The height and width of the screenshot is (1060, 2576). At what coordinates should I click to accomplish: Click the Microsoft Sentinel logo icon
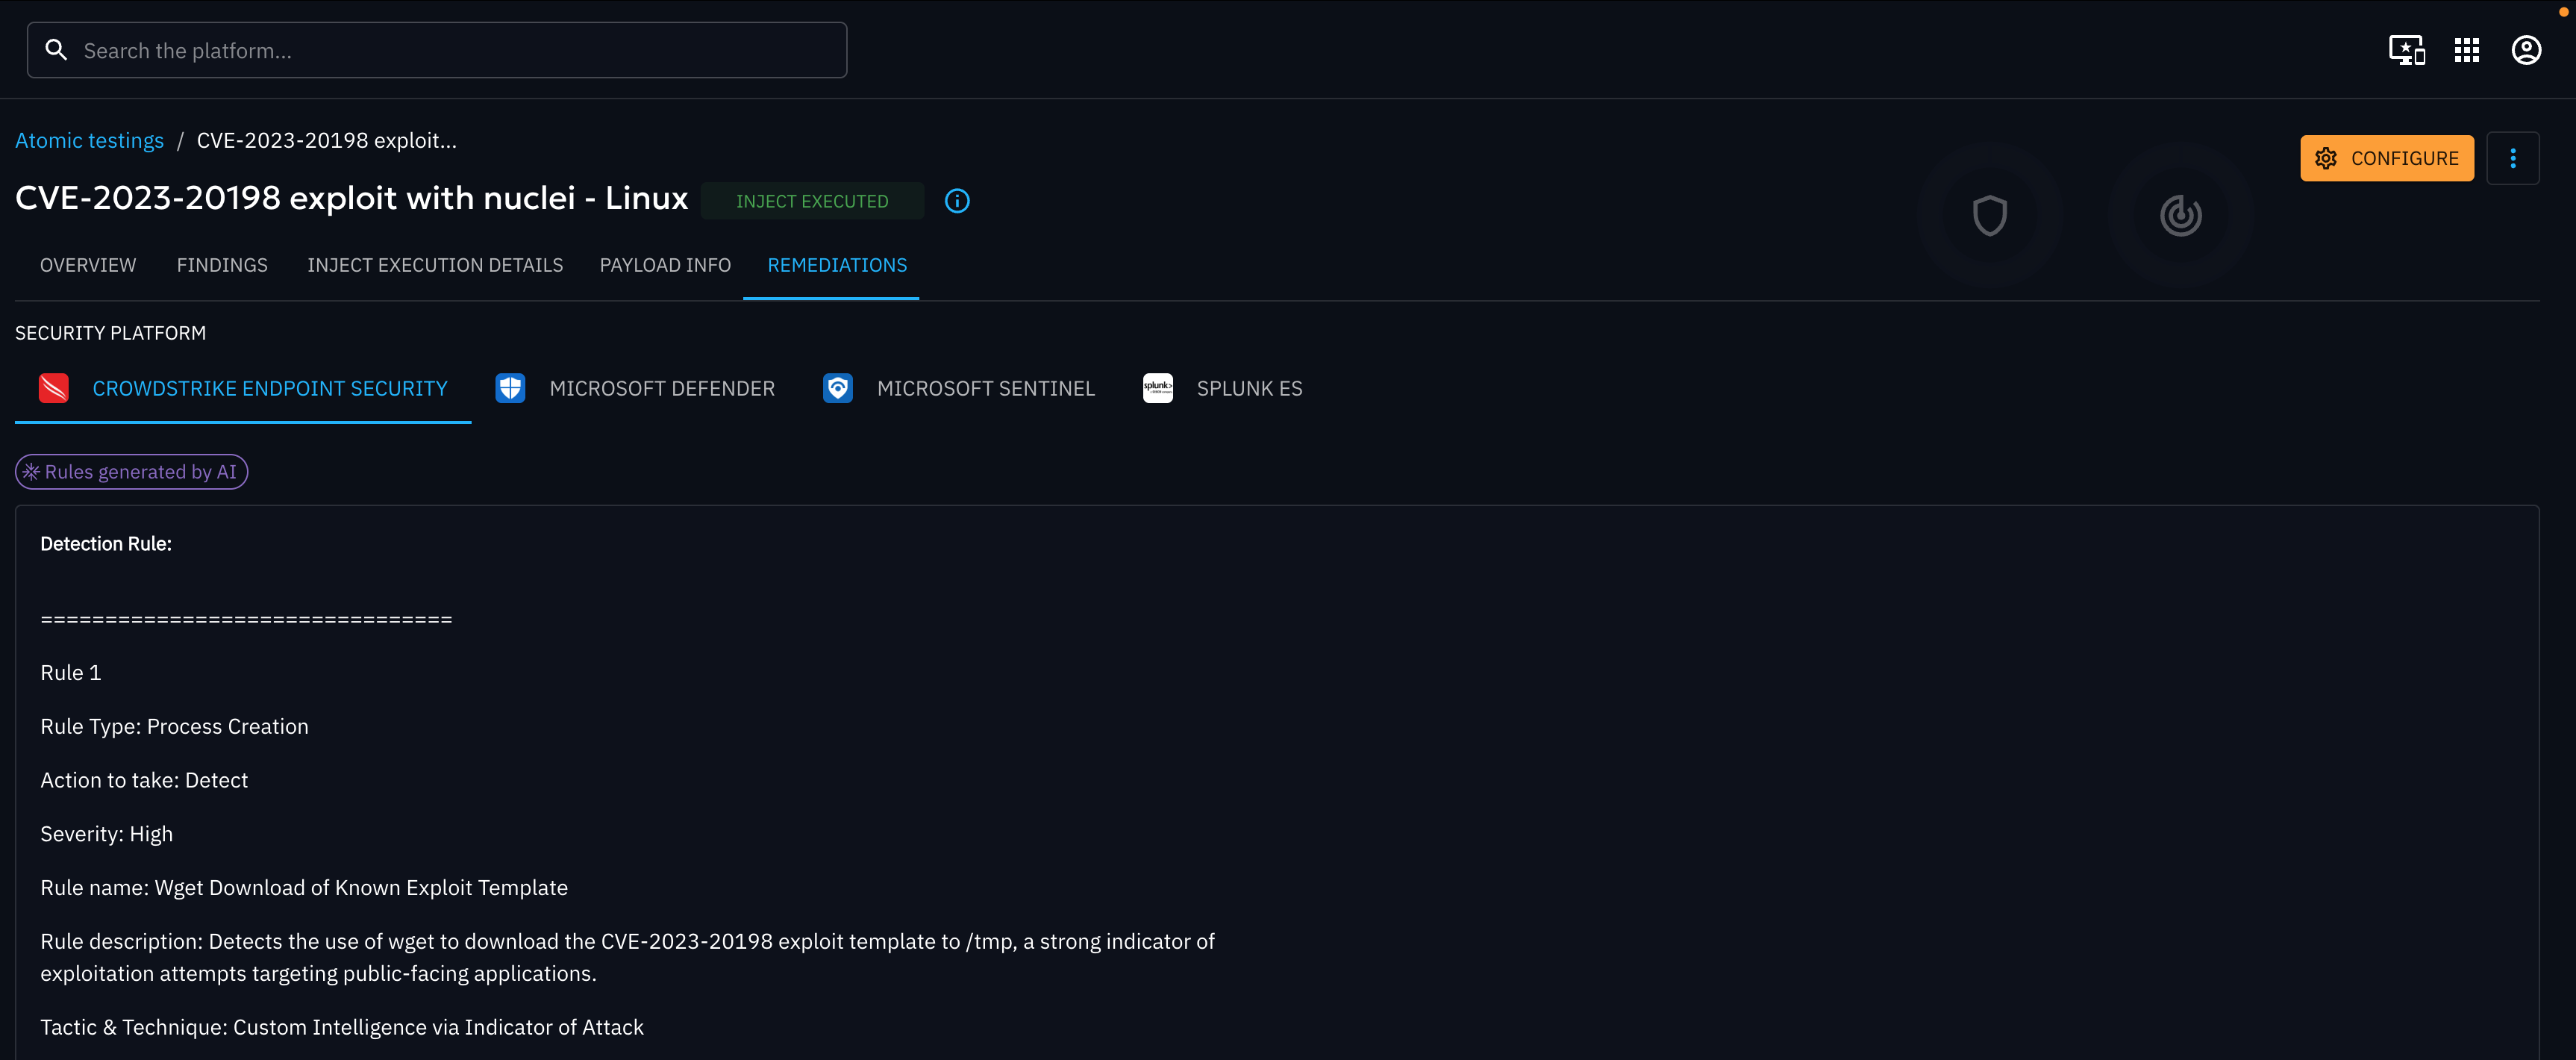coord(837,388)
